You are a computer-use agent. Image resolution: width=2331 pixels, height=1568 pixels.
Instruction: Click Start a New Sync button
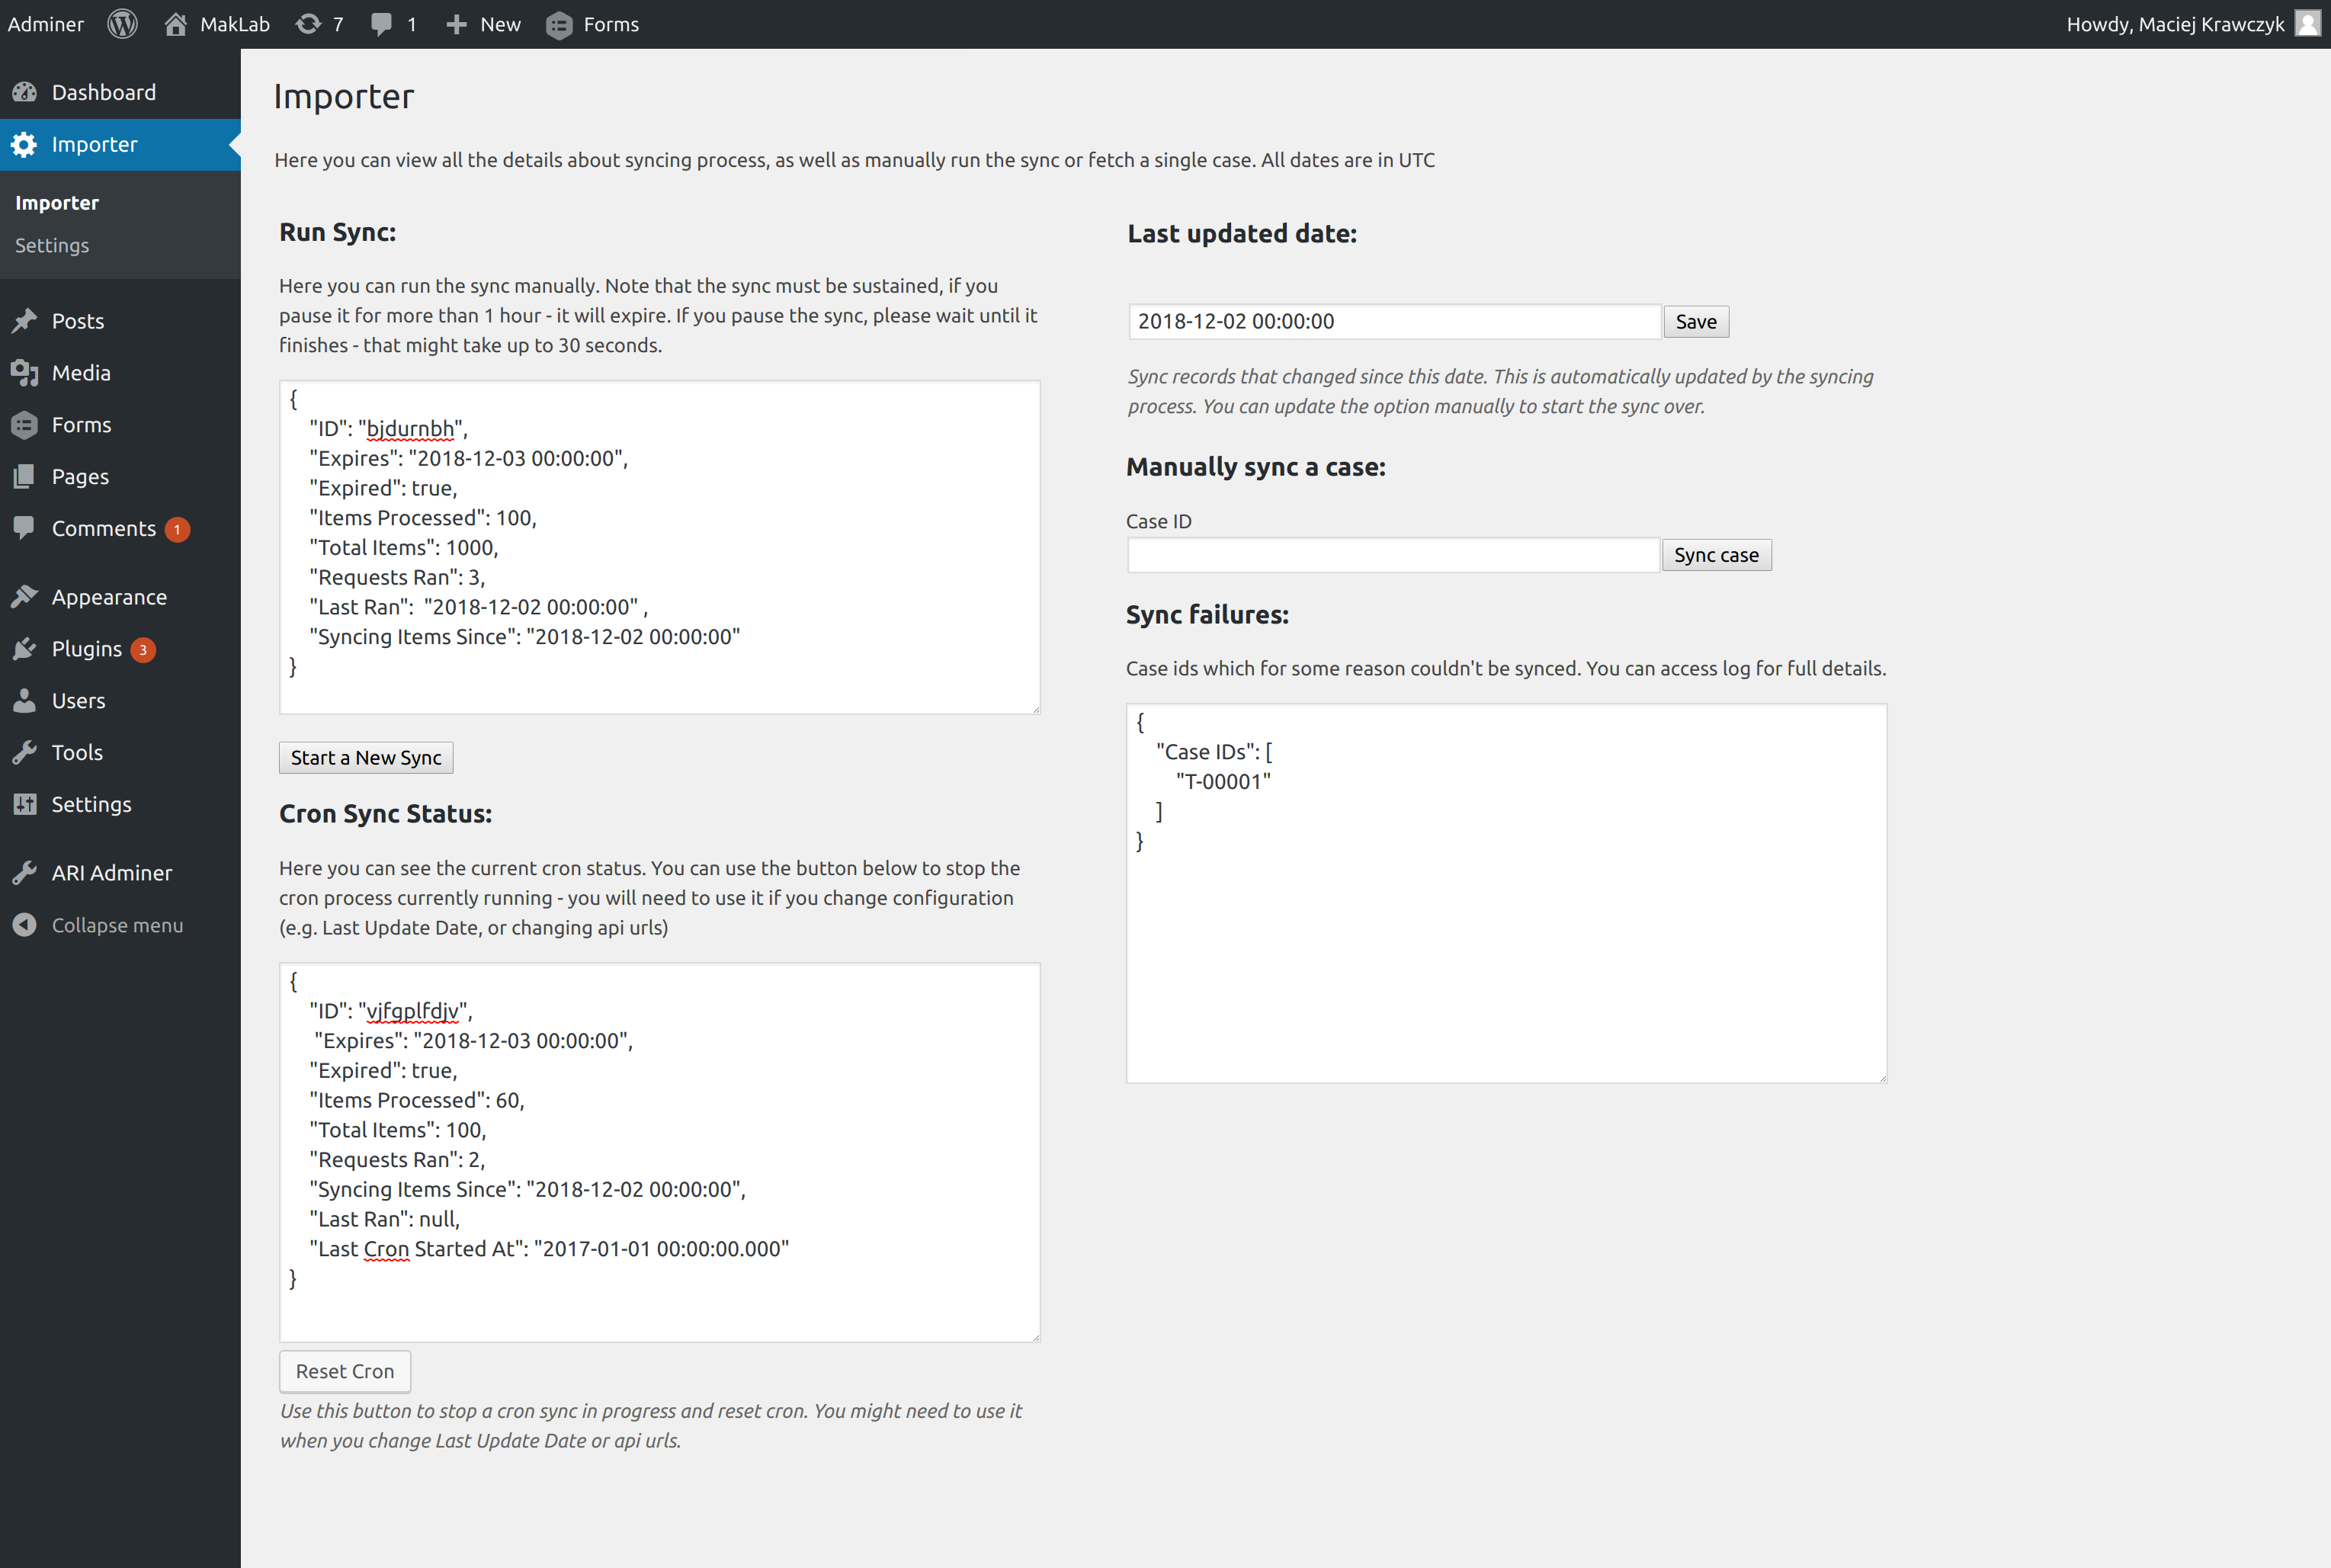tap(366, 758)
